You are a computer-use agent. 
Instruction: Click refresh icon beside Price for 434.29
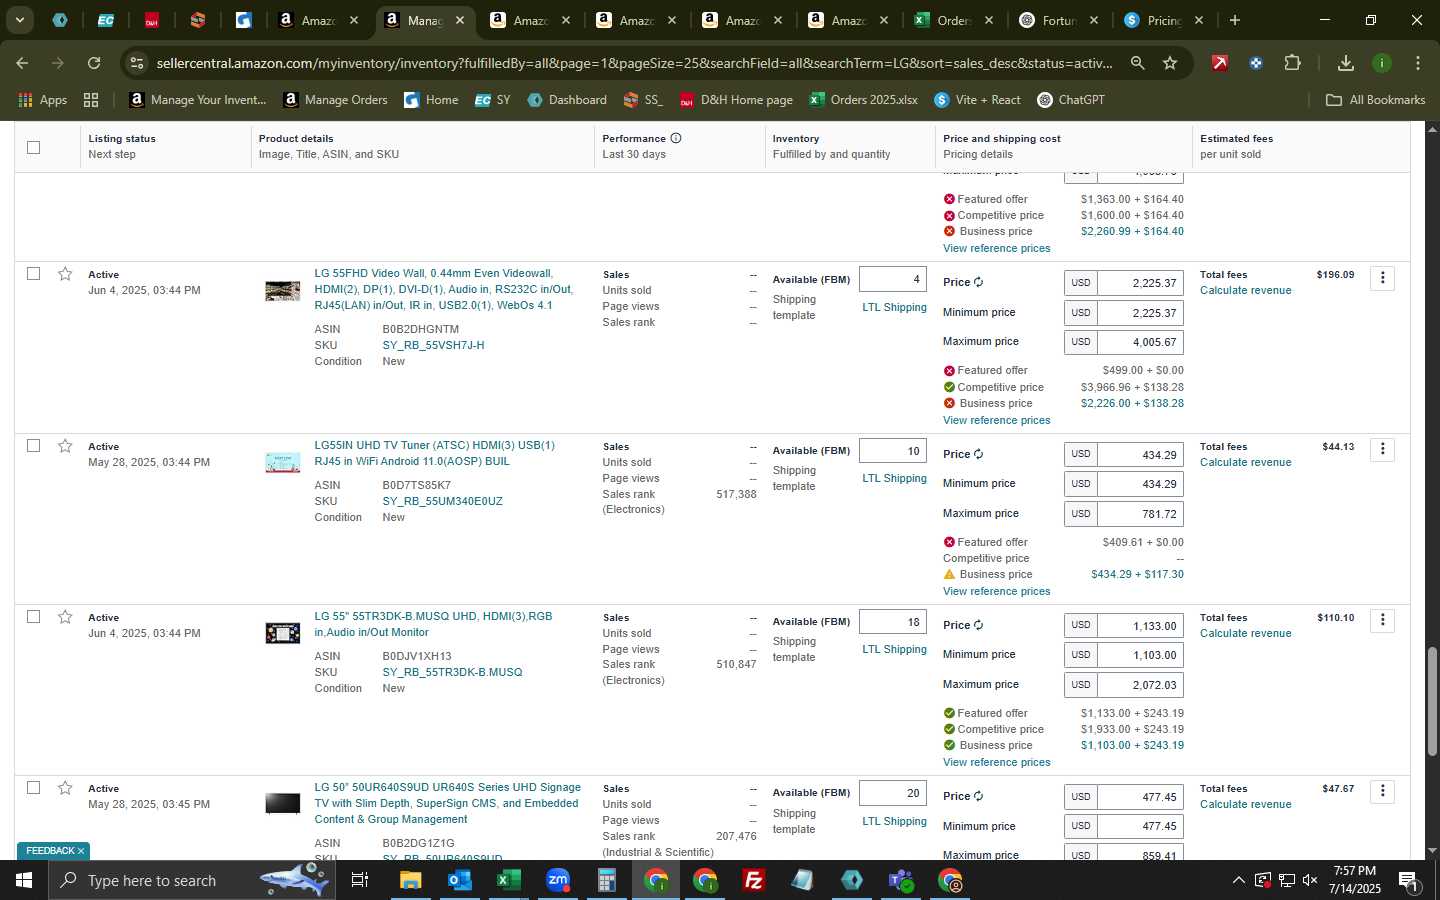coord(978,454)
